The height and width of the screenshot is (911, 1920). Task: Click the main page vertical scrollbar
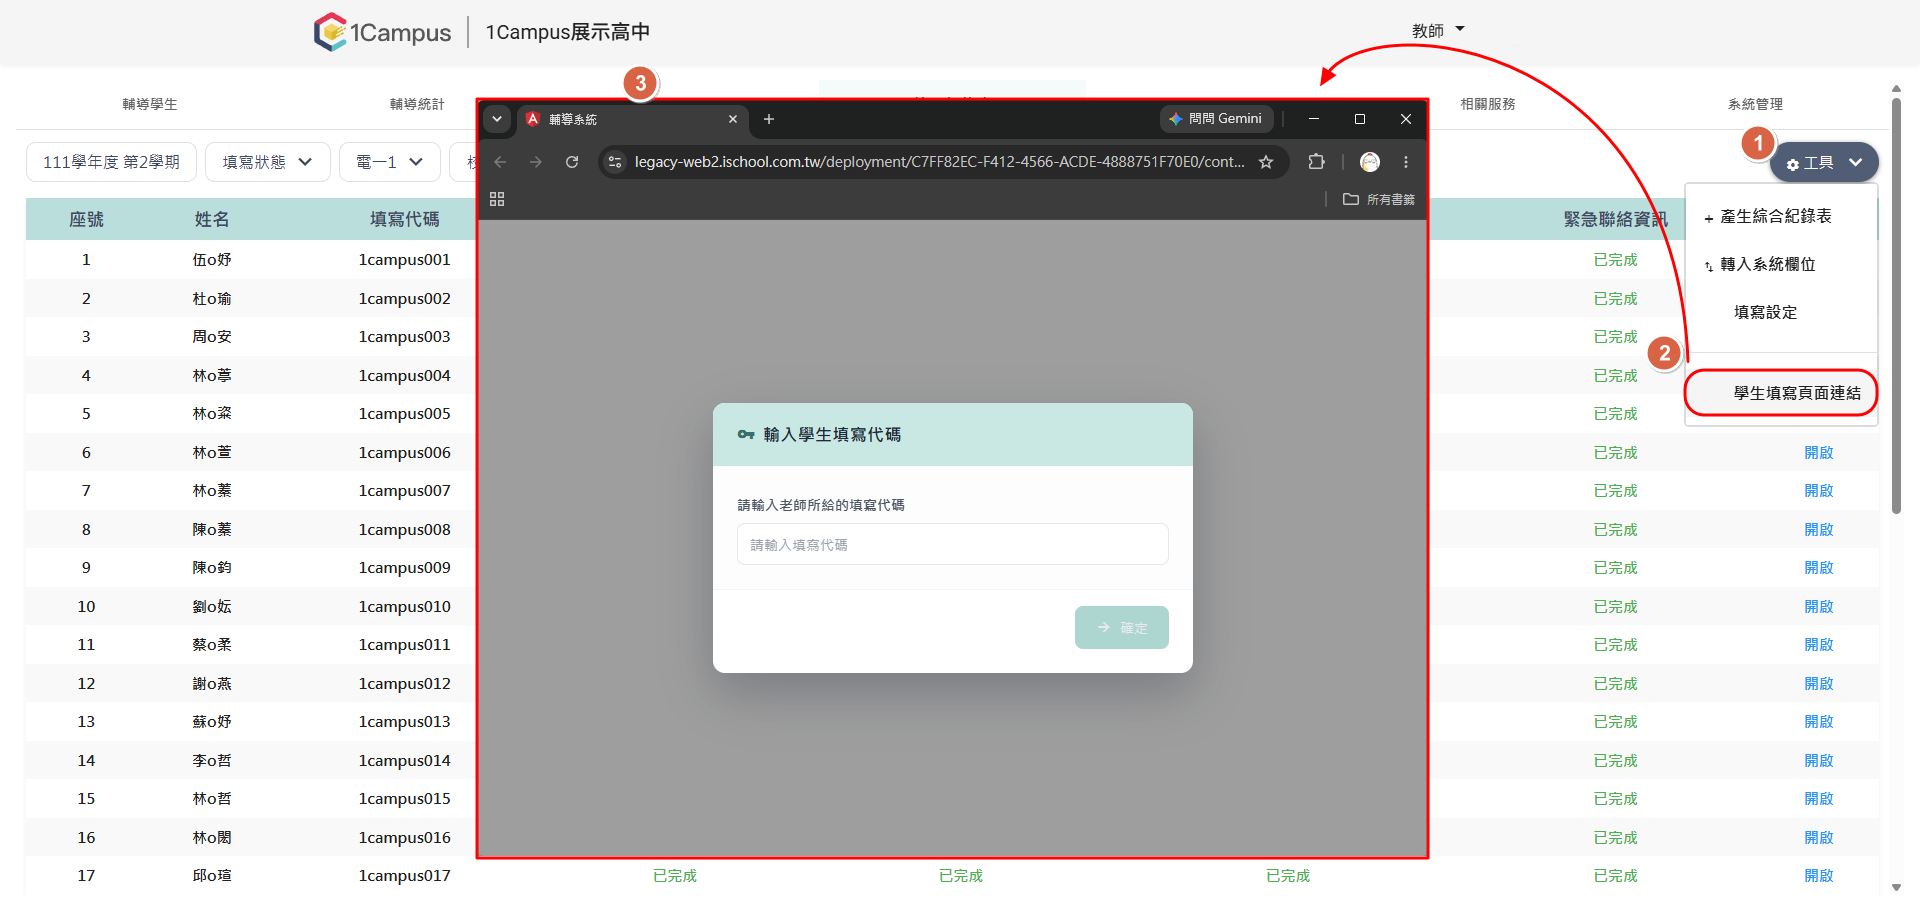(1896, 305)
